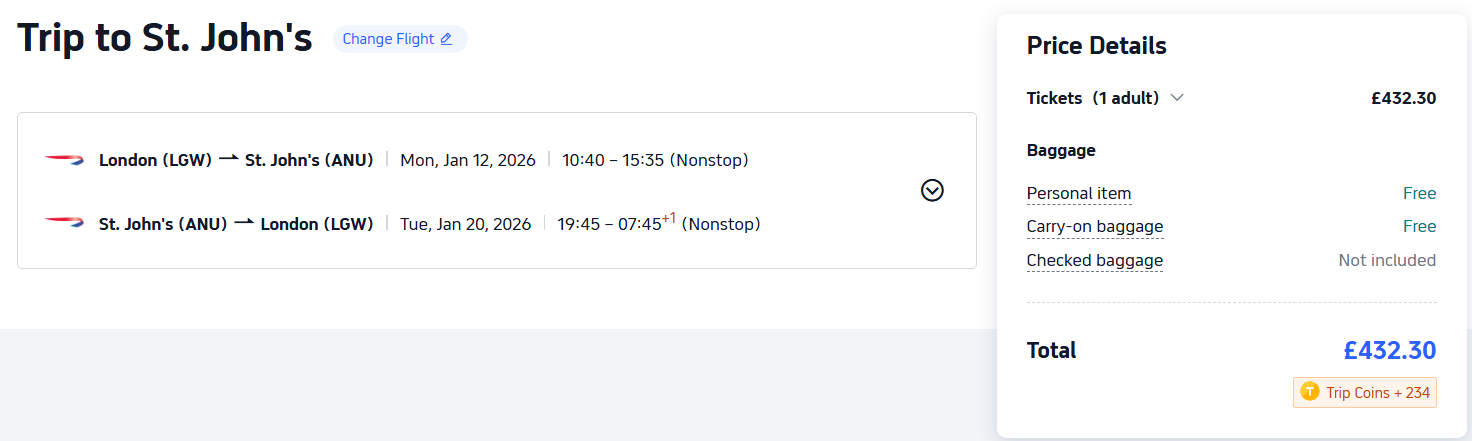Click the pencil edit icon beside Change Flight

point(446,39)
